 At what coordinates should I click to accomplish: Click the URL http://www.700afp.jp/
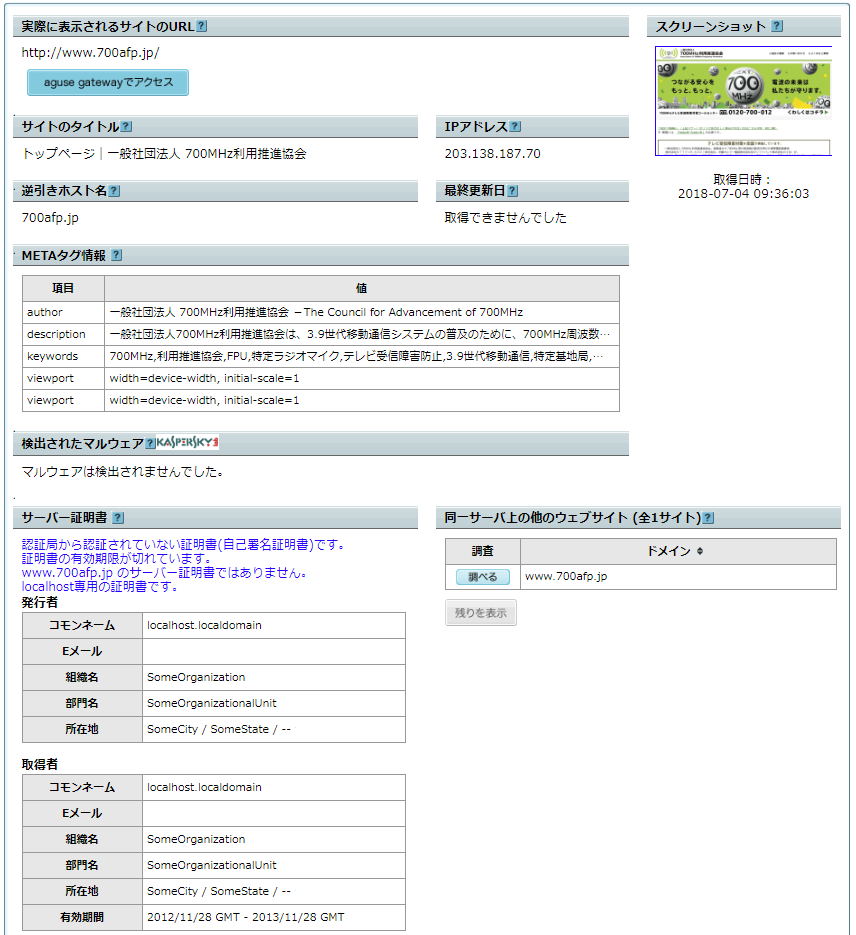pos(91,52)
